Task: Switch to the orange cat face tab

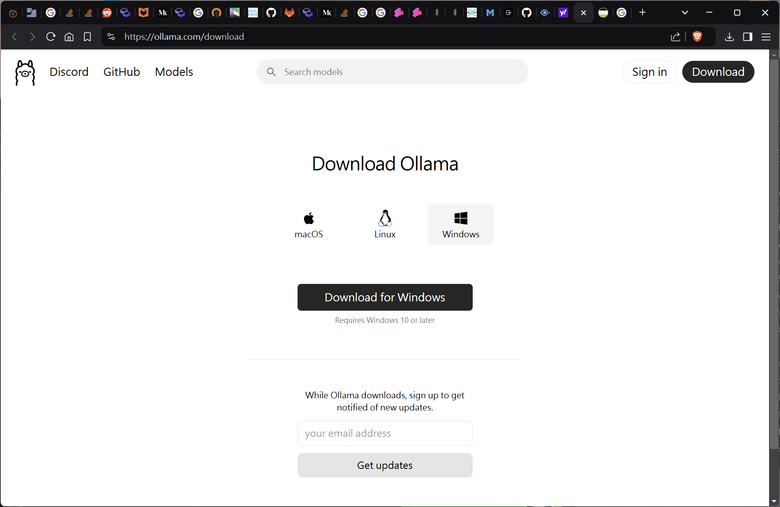Action: coord(143,13)
